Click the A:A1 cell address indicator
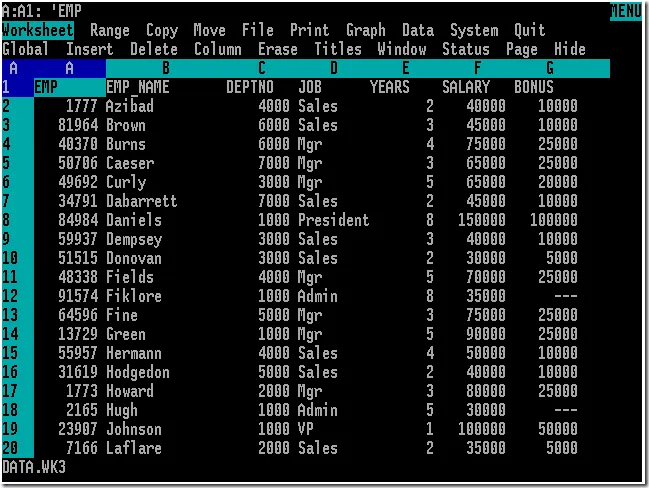Image resolution: width=649 pixels, height=488 pixels. click(21, 12)
